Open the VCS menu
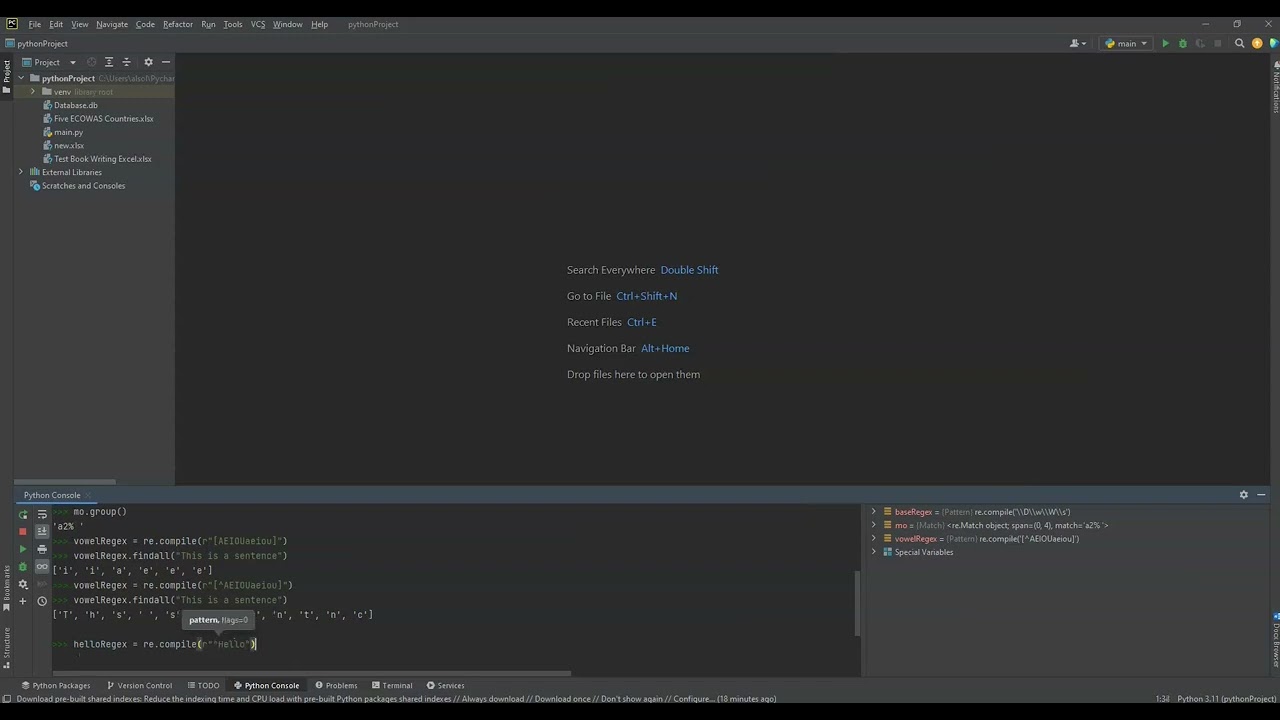The image size is (1280, 720). 258,24
